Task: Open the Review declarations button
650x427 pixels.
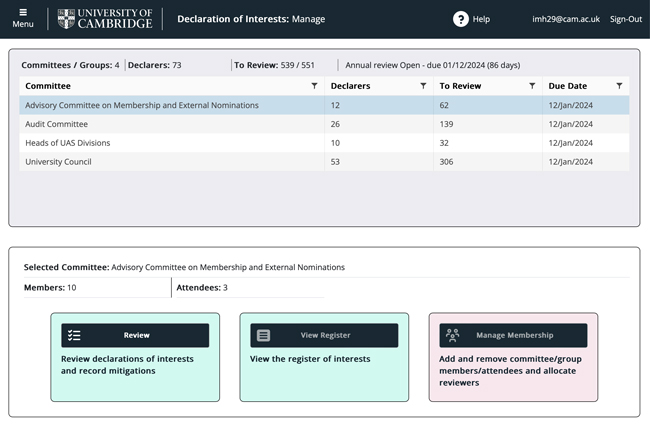Action: click(135, 335)
